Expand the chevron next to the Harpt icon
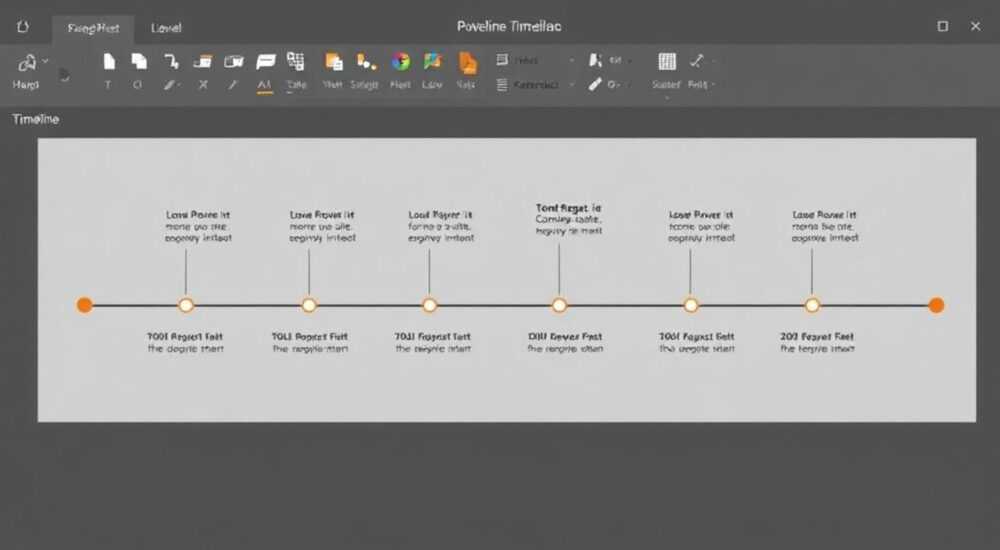 [x=45, y=61]
